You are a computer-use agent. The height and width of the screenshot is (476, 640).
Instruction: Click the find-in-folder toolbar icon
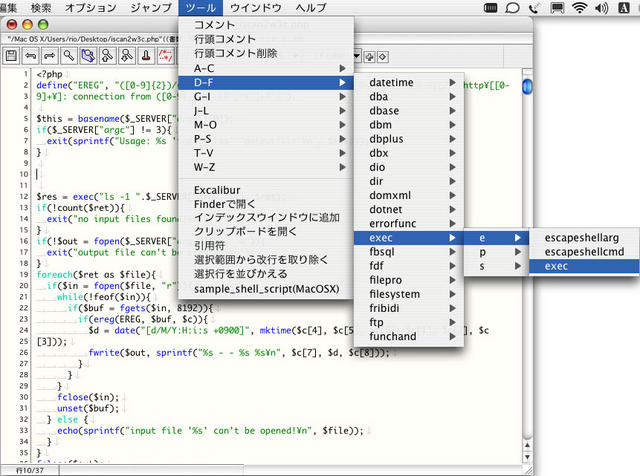point(88,56)
